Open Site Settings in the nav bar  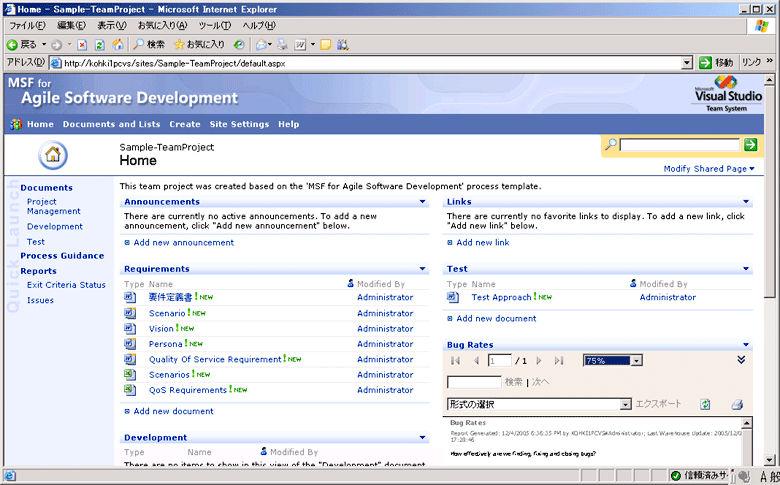(x=239, y=124)
